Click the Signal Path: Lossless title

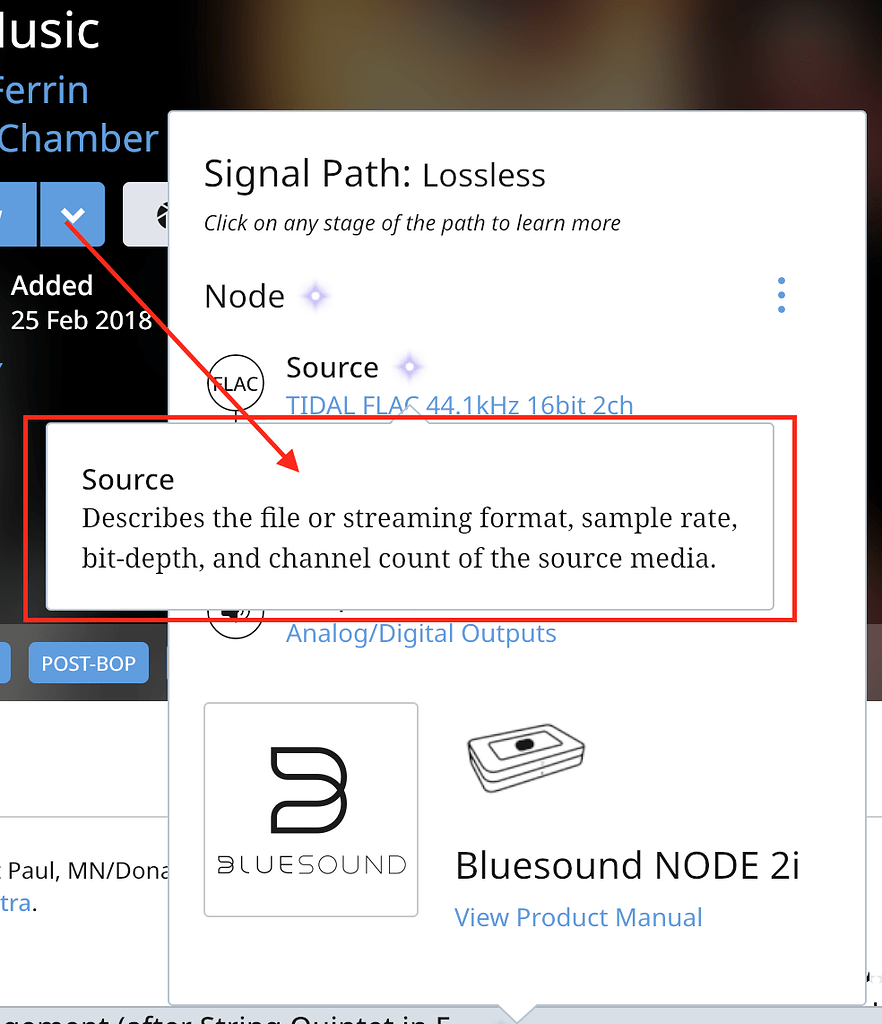pos(374,173)
